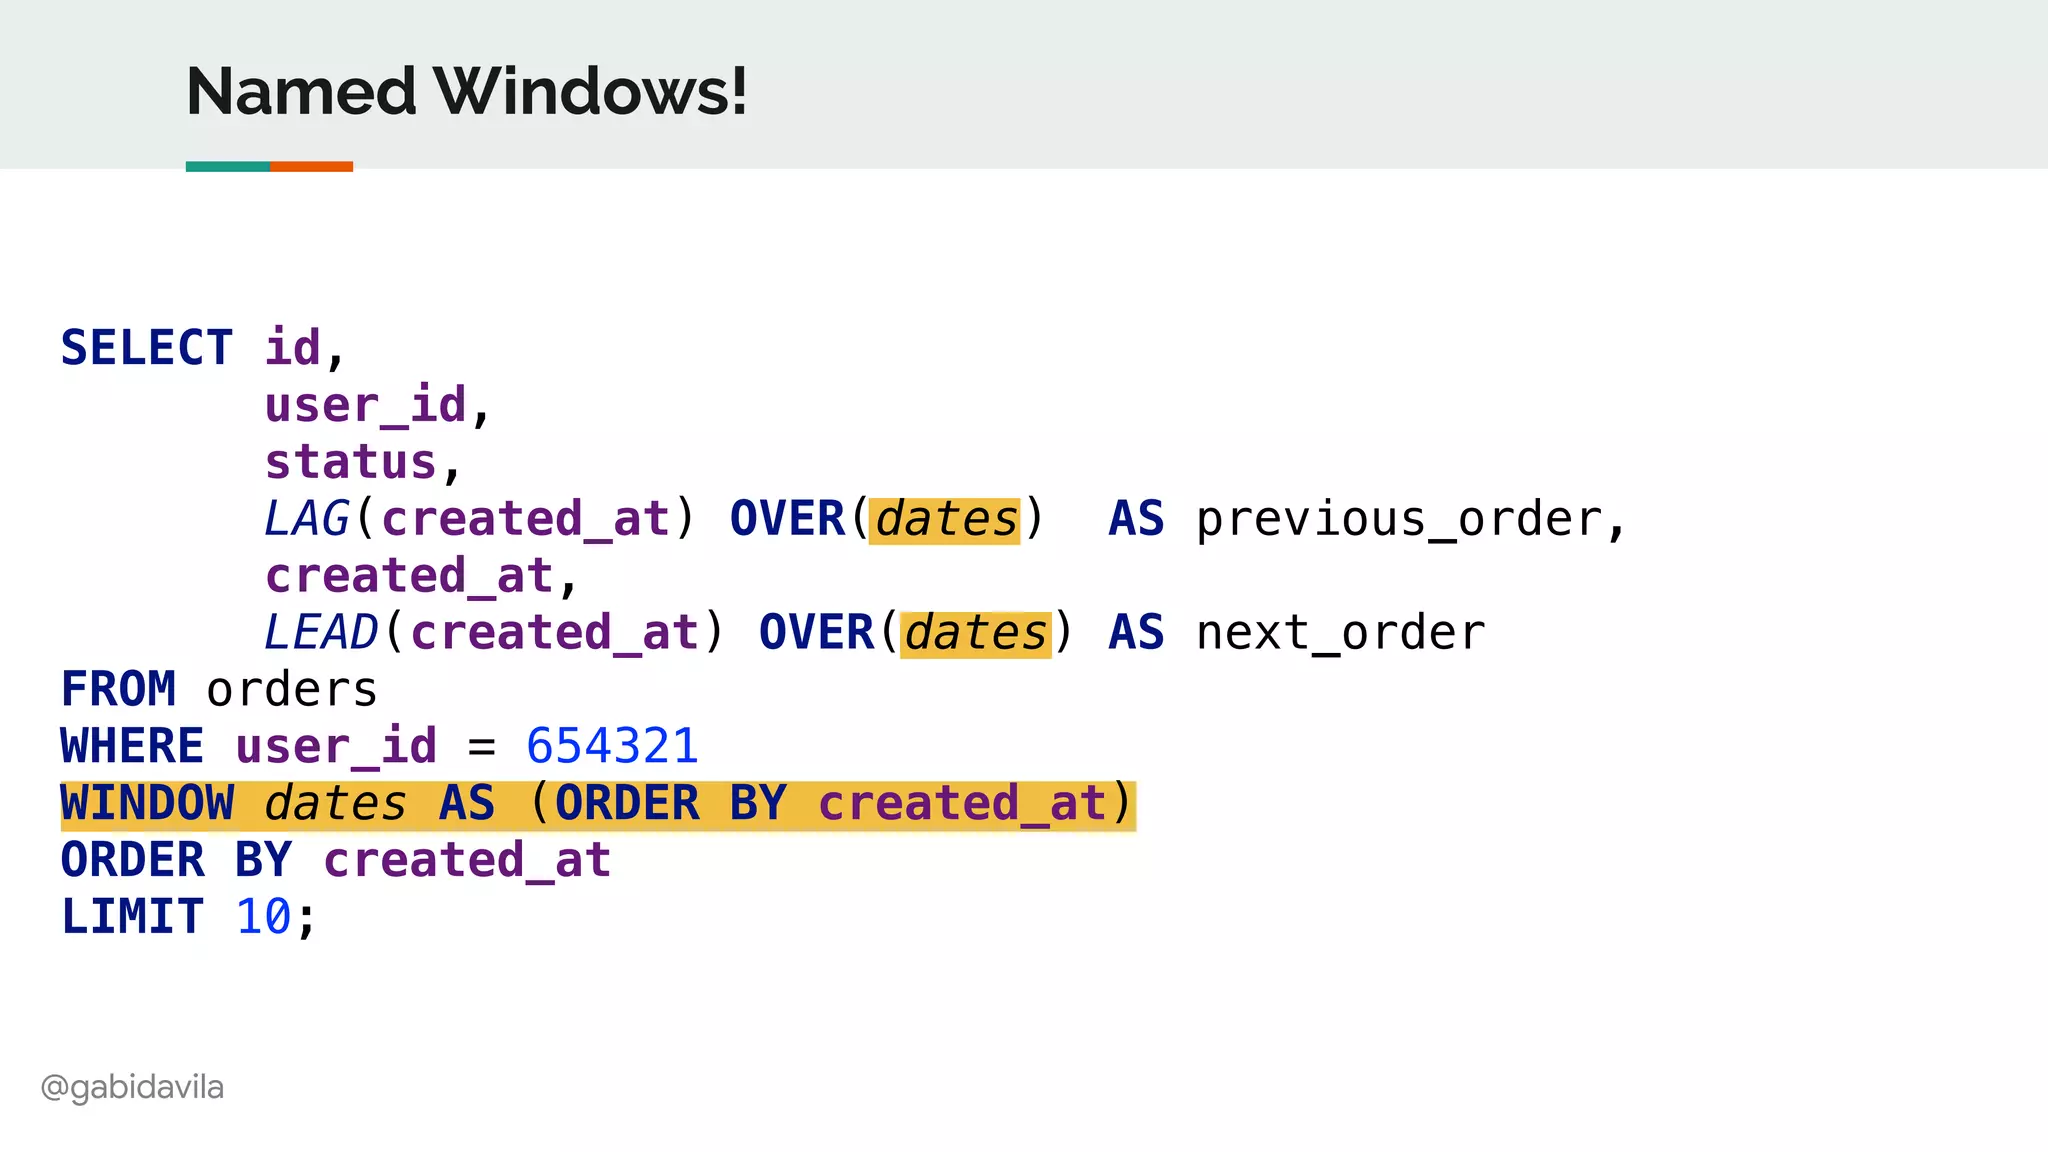Viewport: 2048px width, 1152px height.
Task: Click the 'Named Windows!' slide title
Action: point(466,92)
